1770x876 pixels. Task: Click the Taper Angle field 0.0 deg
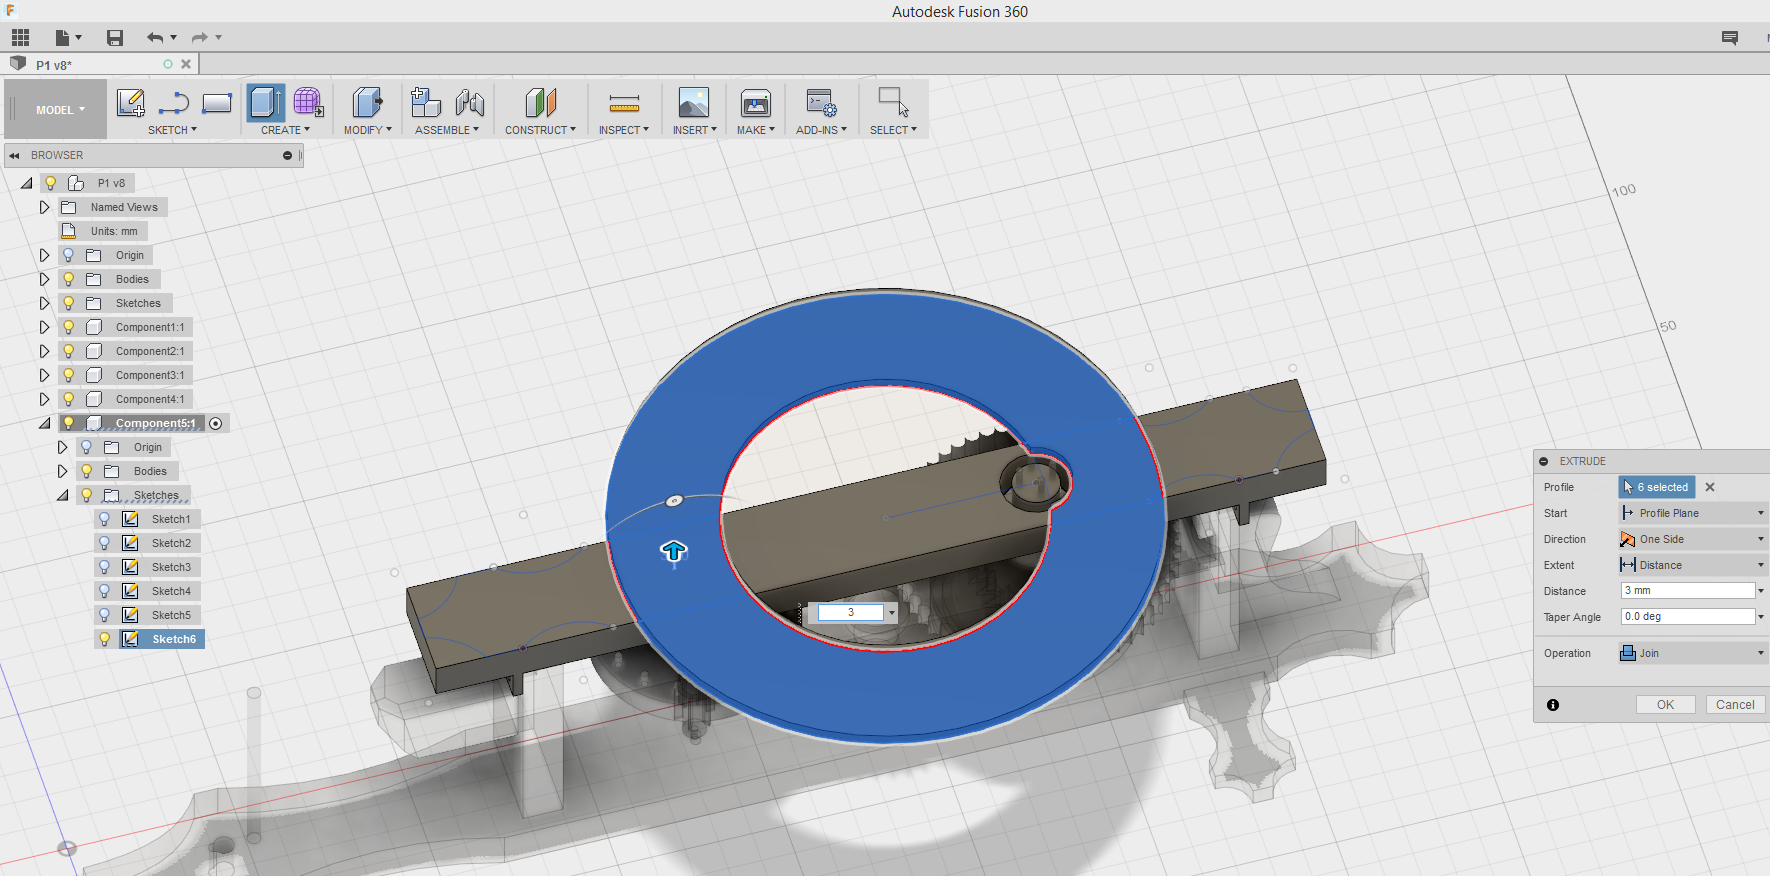point(1687,617)
